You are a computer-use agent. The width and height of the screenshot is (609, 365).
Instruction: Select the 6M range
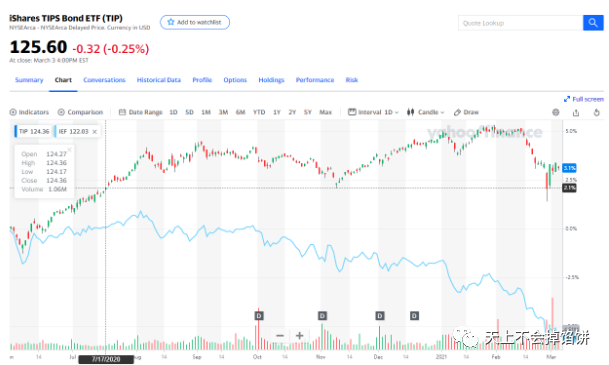240,112
